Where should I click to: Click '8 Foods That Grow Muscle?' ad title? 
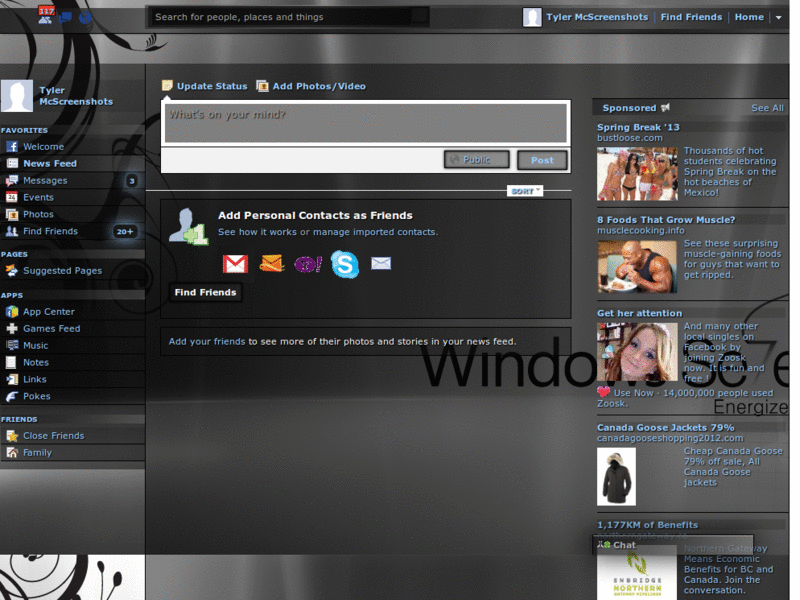pos(666,220)
